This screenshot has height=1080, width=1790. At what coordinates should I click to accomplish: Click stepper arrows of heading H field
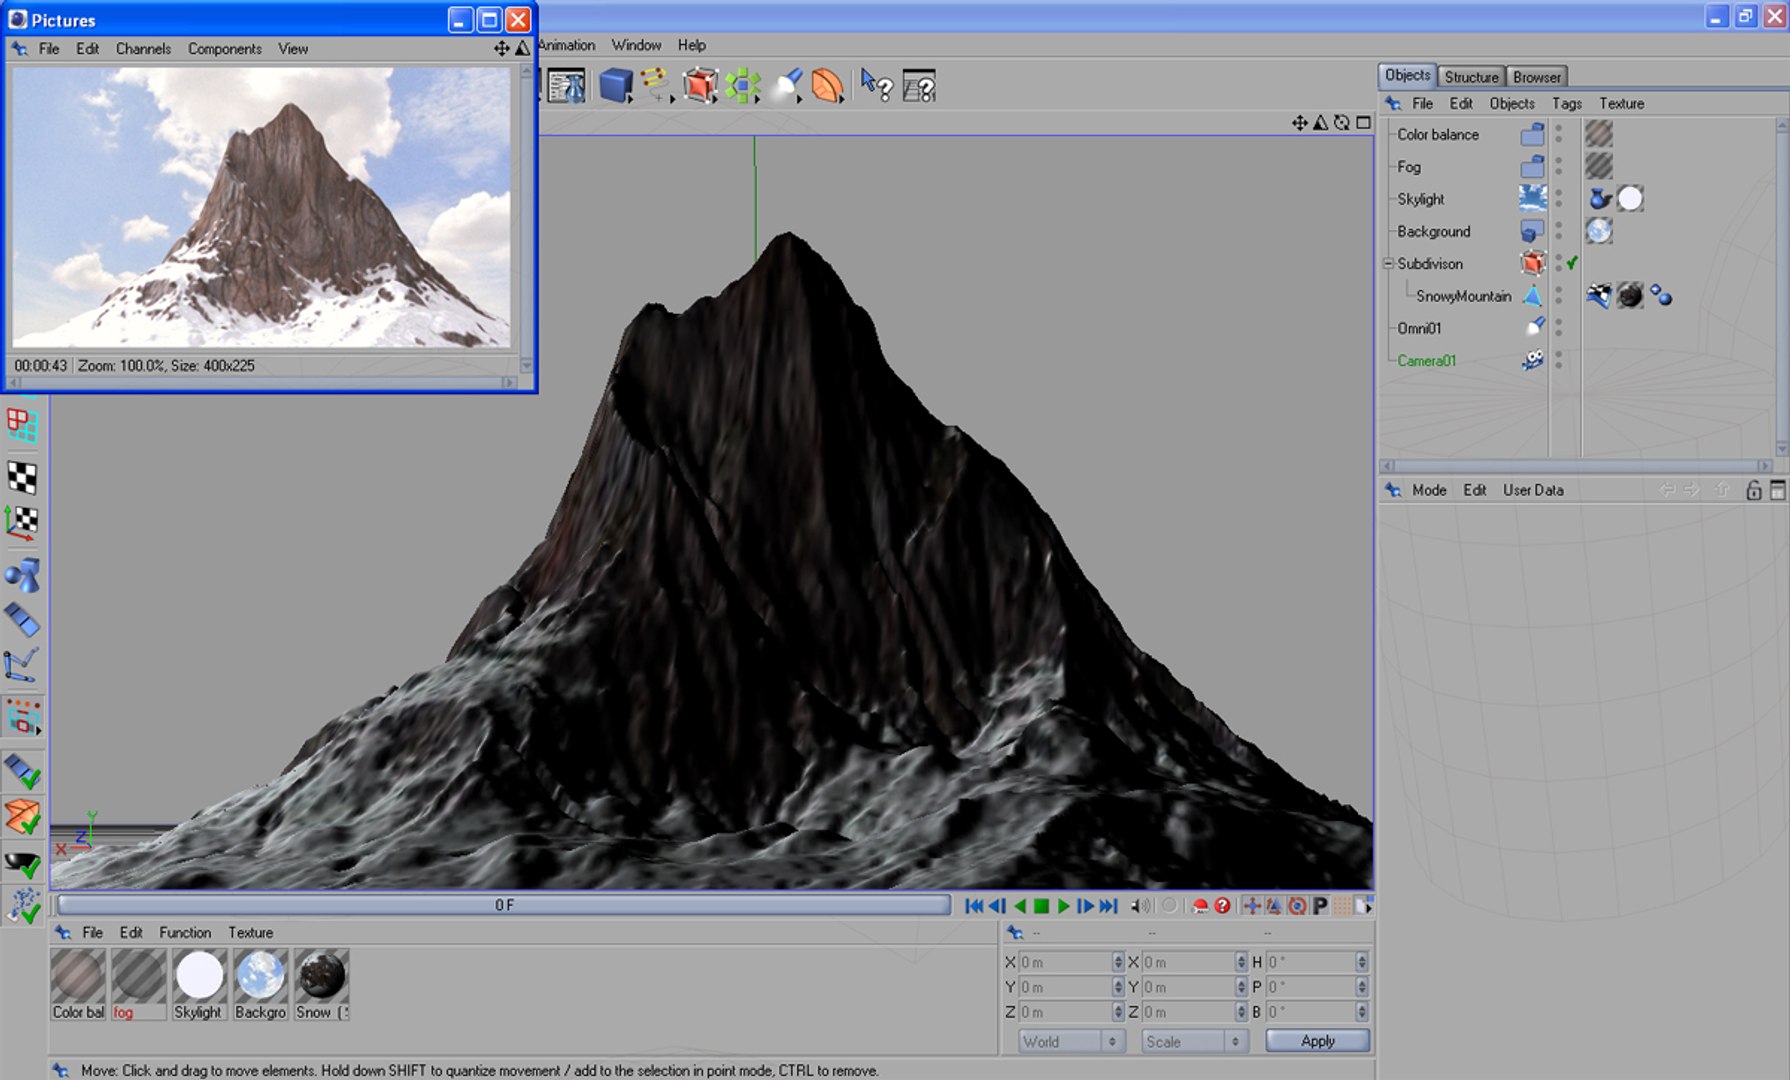(x=1362, y=962)
